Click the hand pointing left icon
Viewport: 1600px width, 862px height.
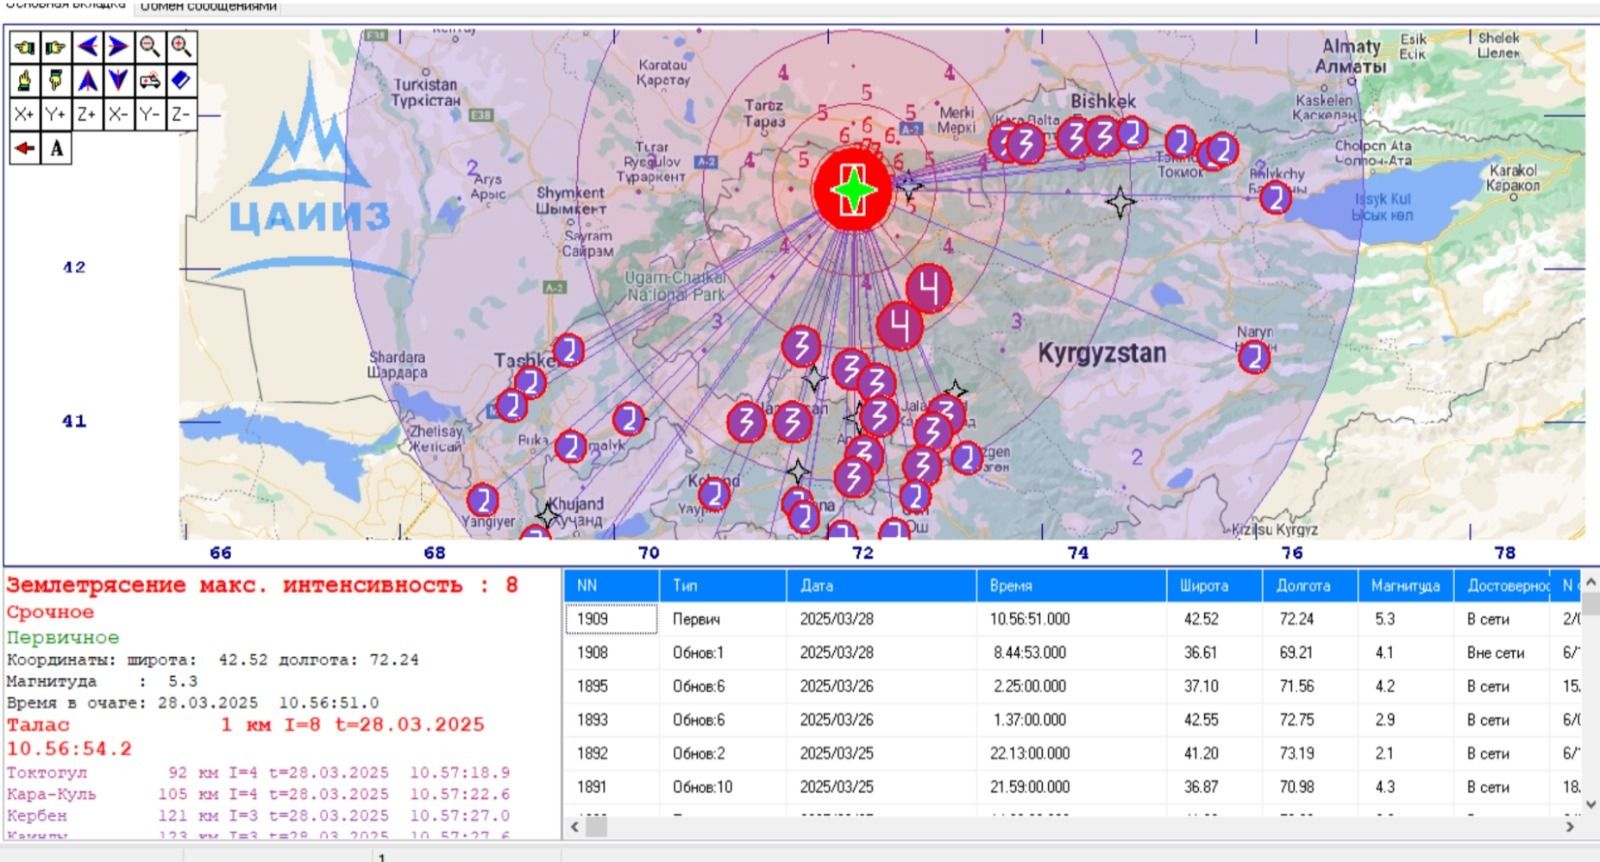point(24,46)
